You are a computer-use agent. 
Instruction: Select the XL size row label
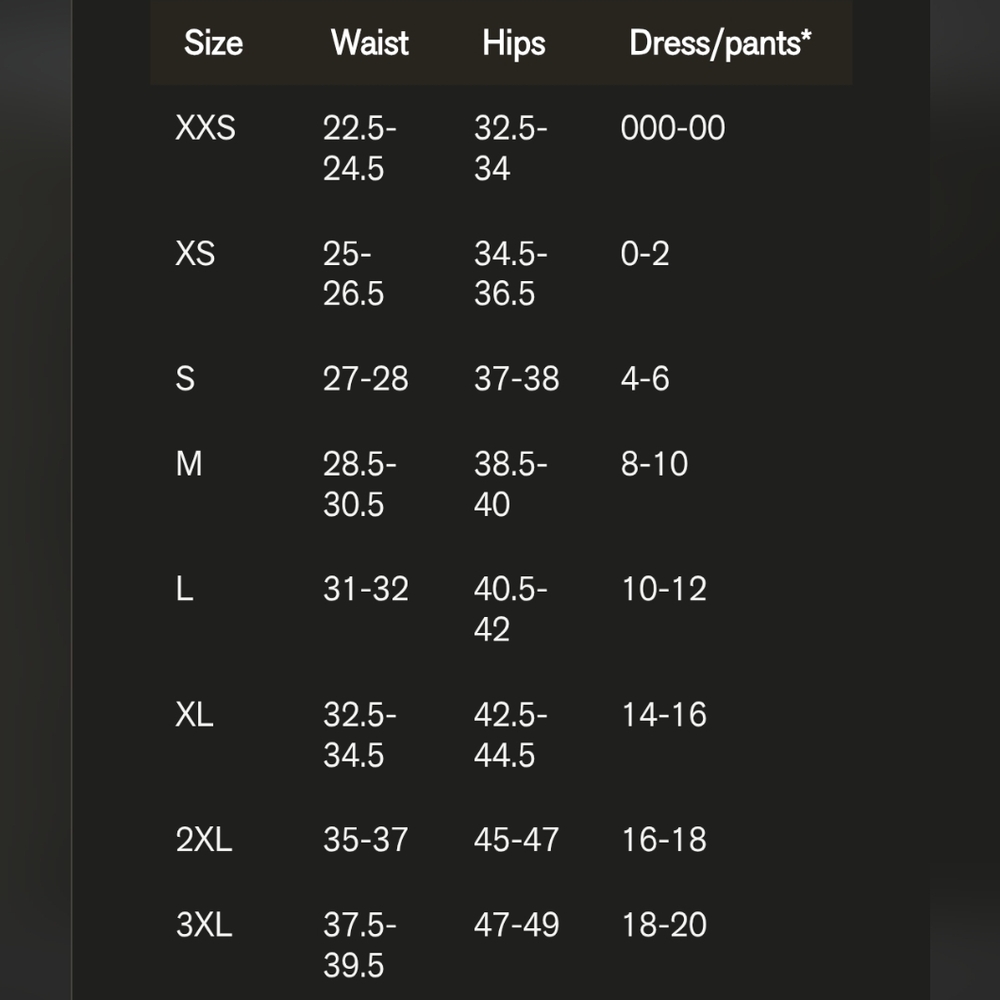(x=194, y=715)
